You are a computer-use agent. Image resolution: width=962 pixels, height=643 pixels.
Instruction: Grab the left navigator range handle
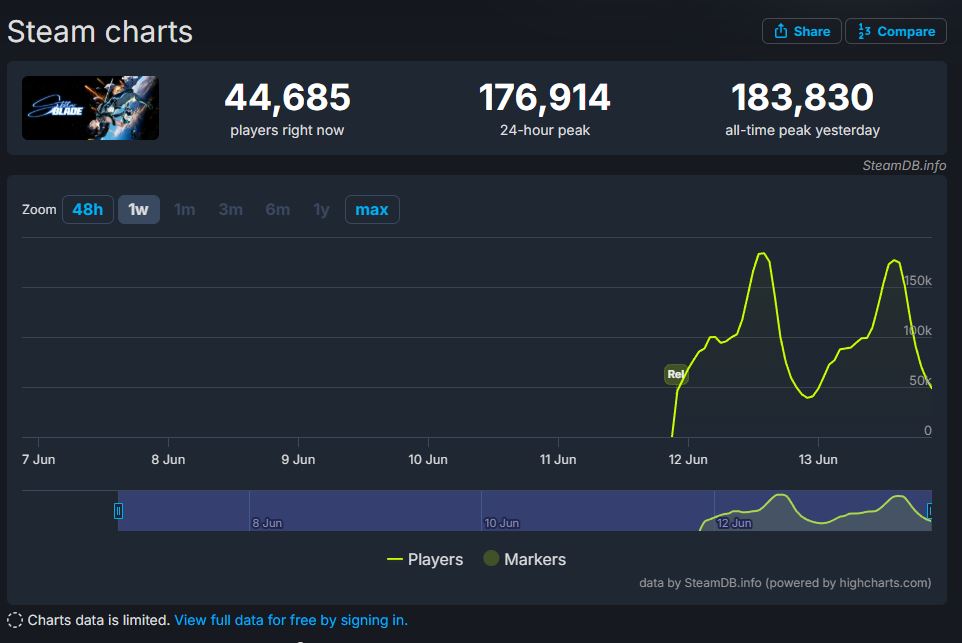coord(118,510)
